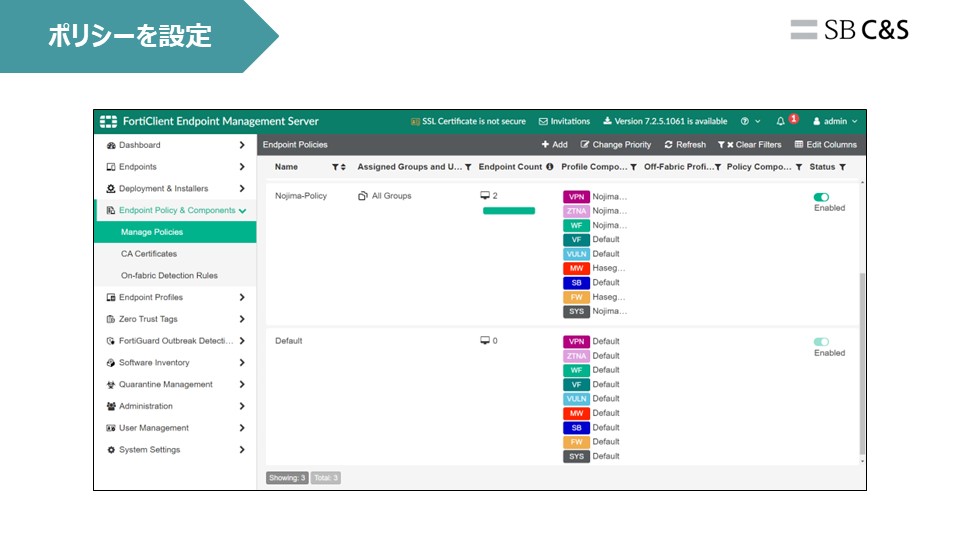The width and height of the screenshot is (960, 540).
Task: Click the Administration people icon
Action: click(x=111, y=406)
